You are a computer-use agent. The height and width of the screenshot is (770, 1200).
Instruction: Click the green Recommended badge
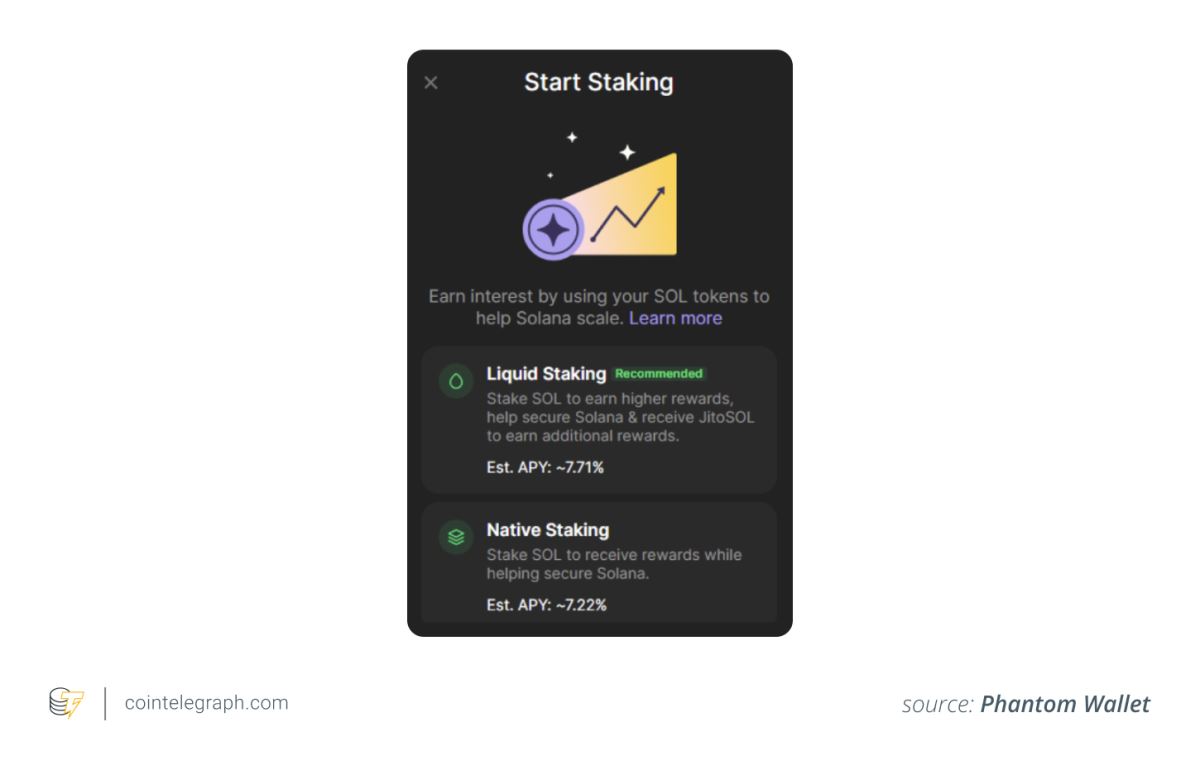(x=659, y=374)
